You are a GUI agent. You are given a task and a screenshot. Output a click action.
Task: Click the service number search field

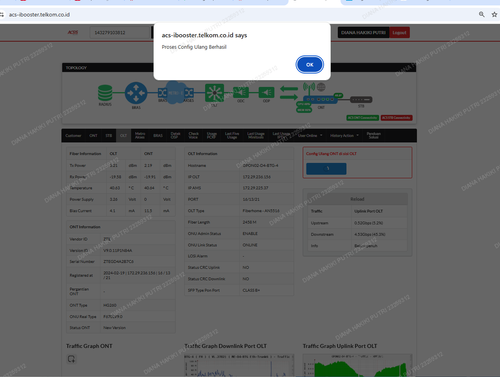point(120,33)
